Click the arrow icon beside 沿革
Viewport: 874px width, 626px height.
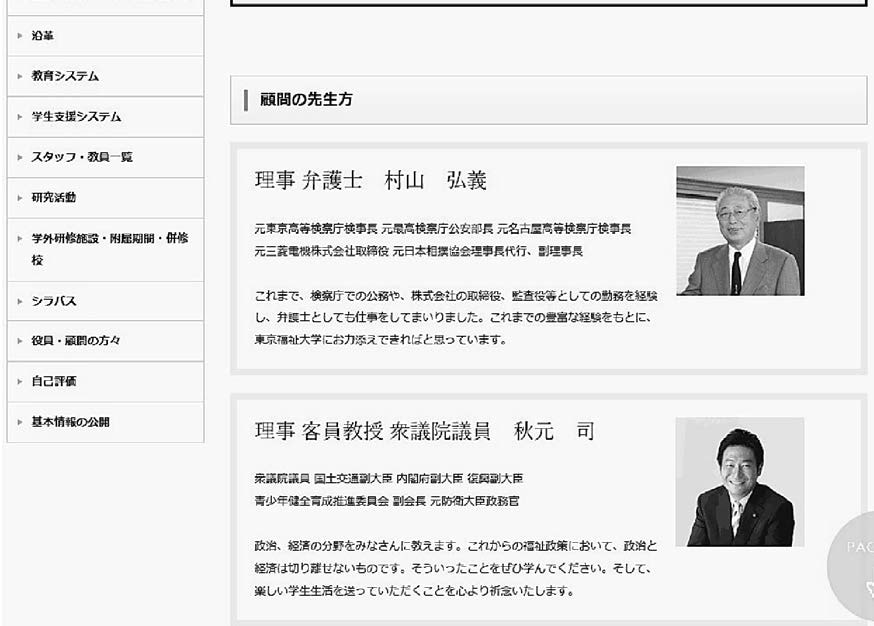(19, 36)
